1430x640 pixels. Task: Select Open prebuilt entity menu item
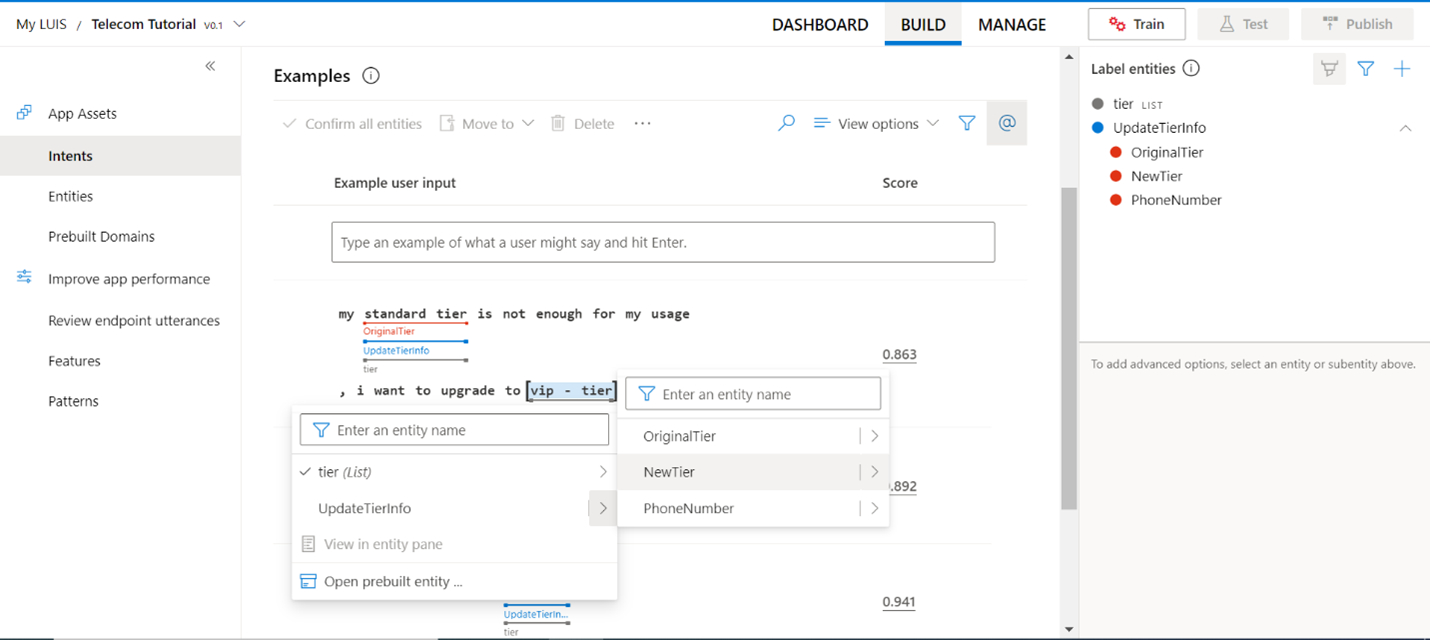(x=454, y=581)
